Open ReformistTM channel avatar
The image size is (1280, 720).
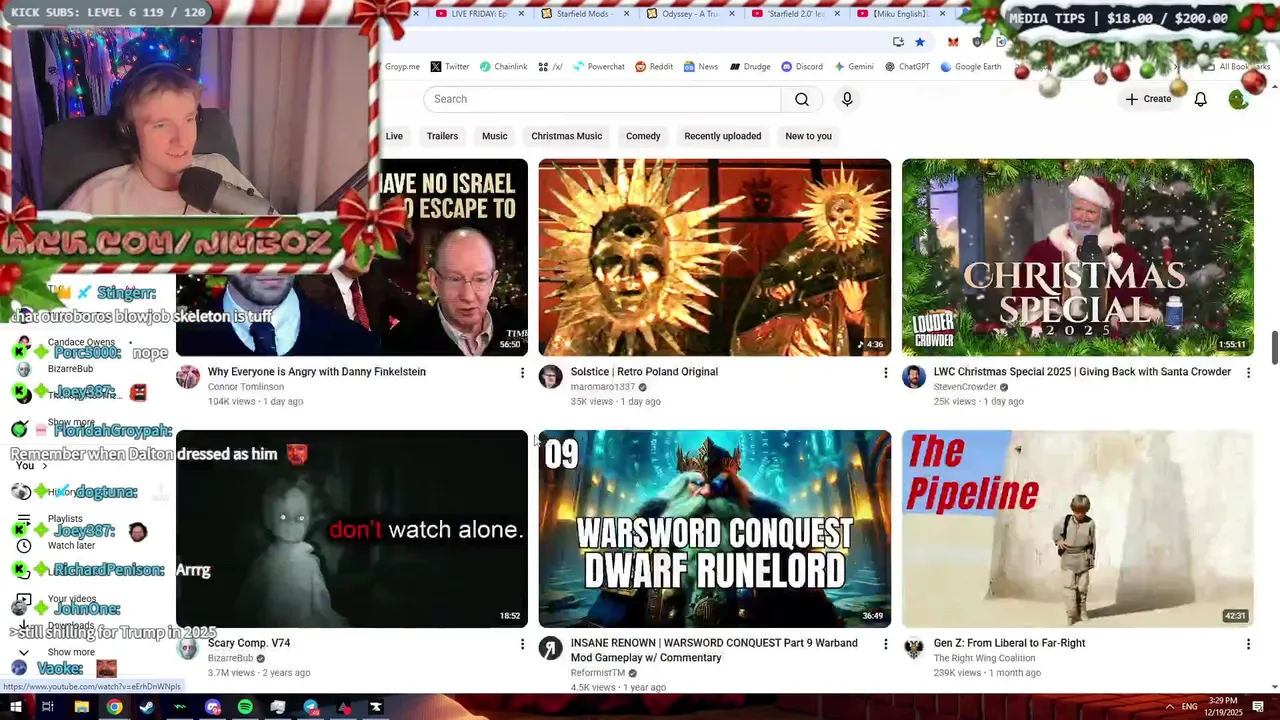(x=550, y=648)
